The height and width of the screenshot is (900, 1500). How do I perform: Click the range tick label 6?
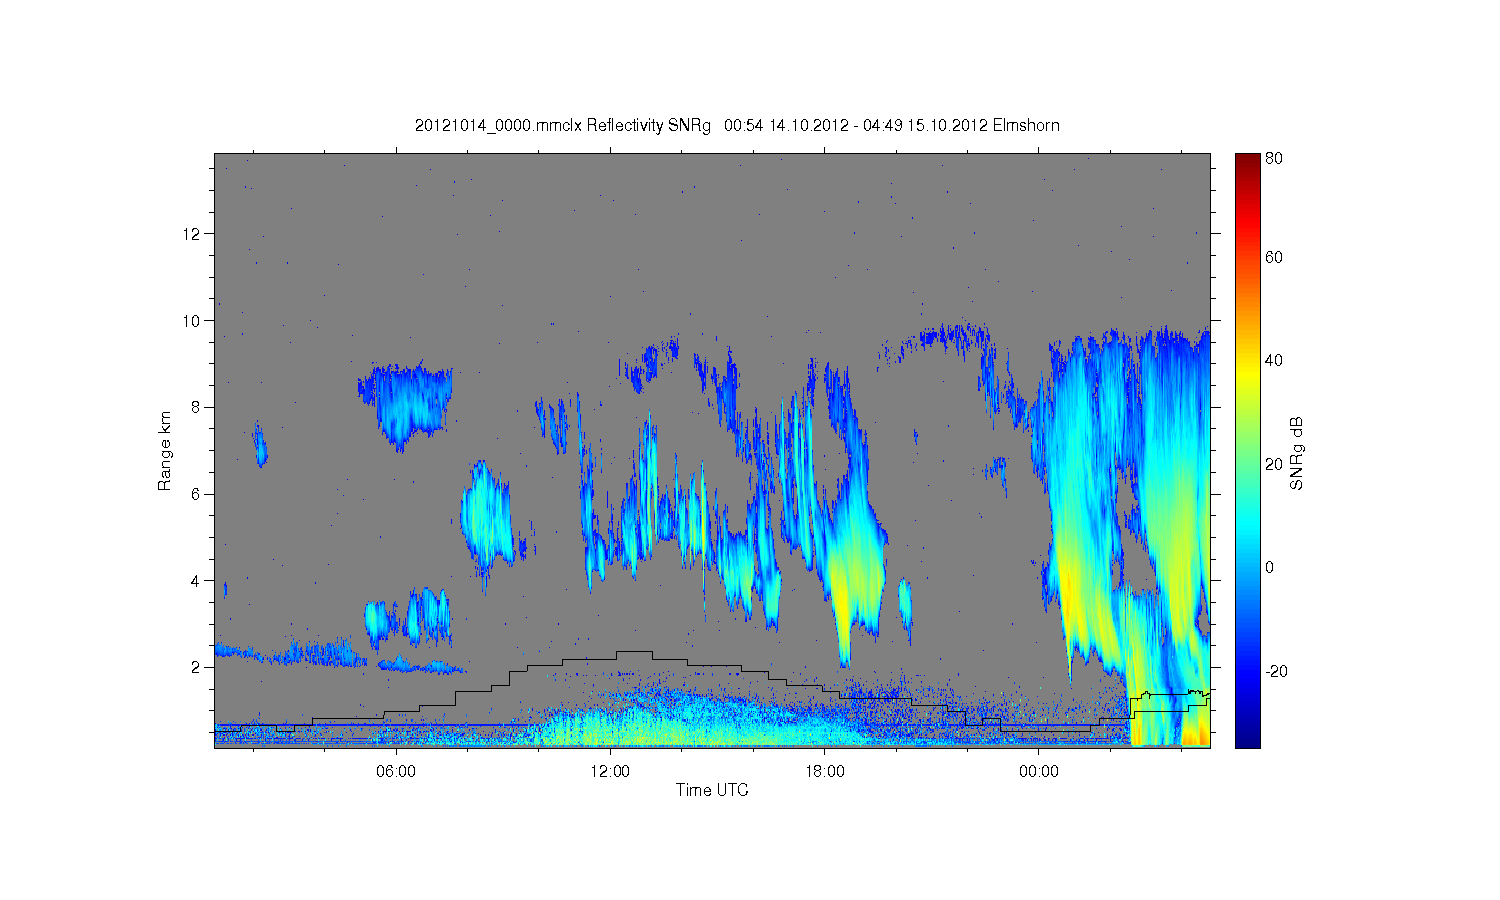pyautogui.click(x=197, y=494)
